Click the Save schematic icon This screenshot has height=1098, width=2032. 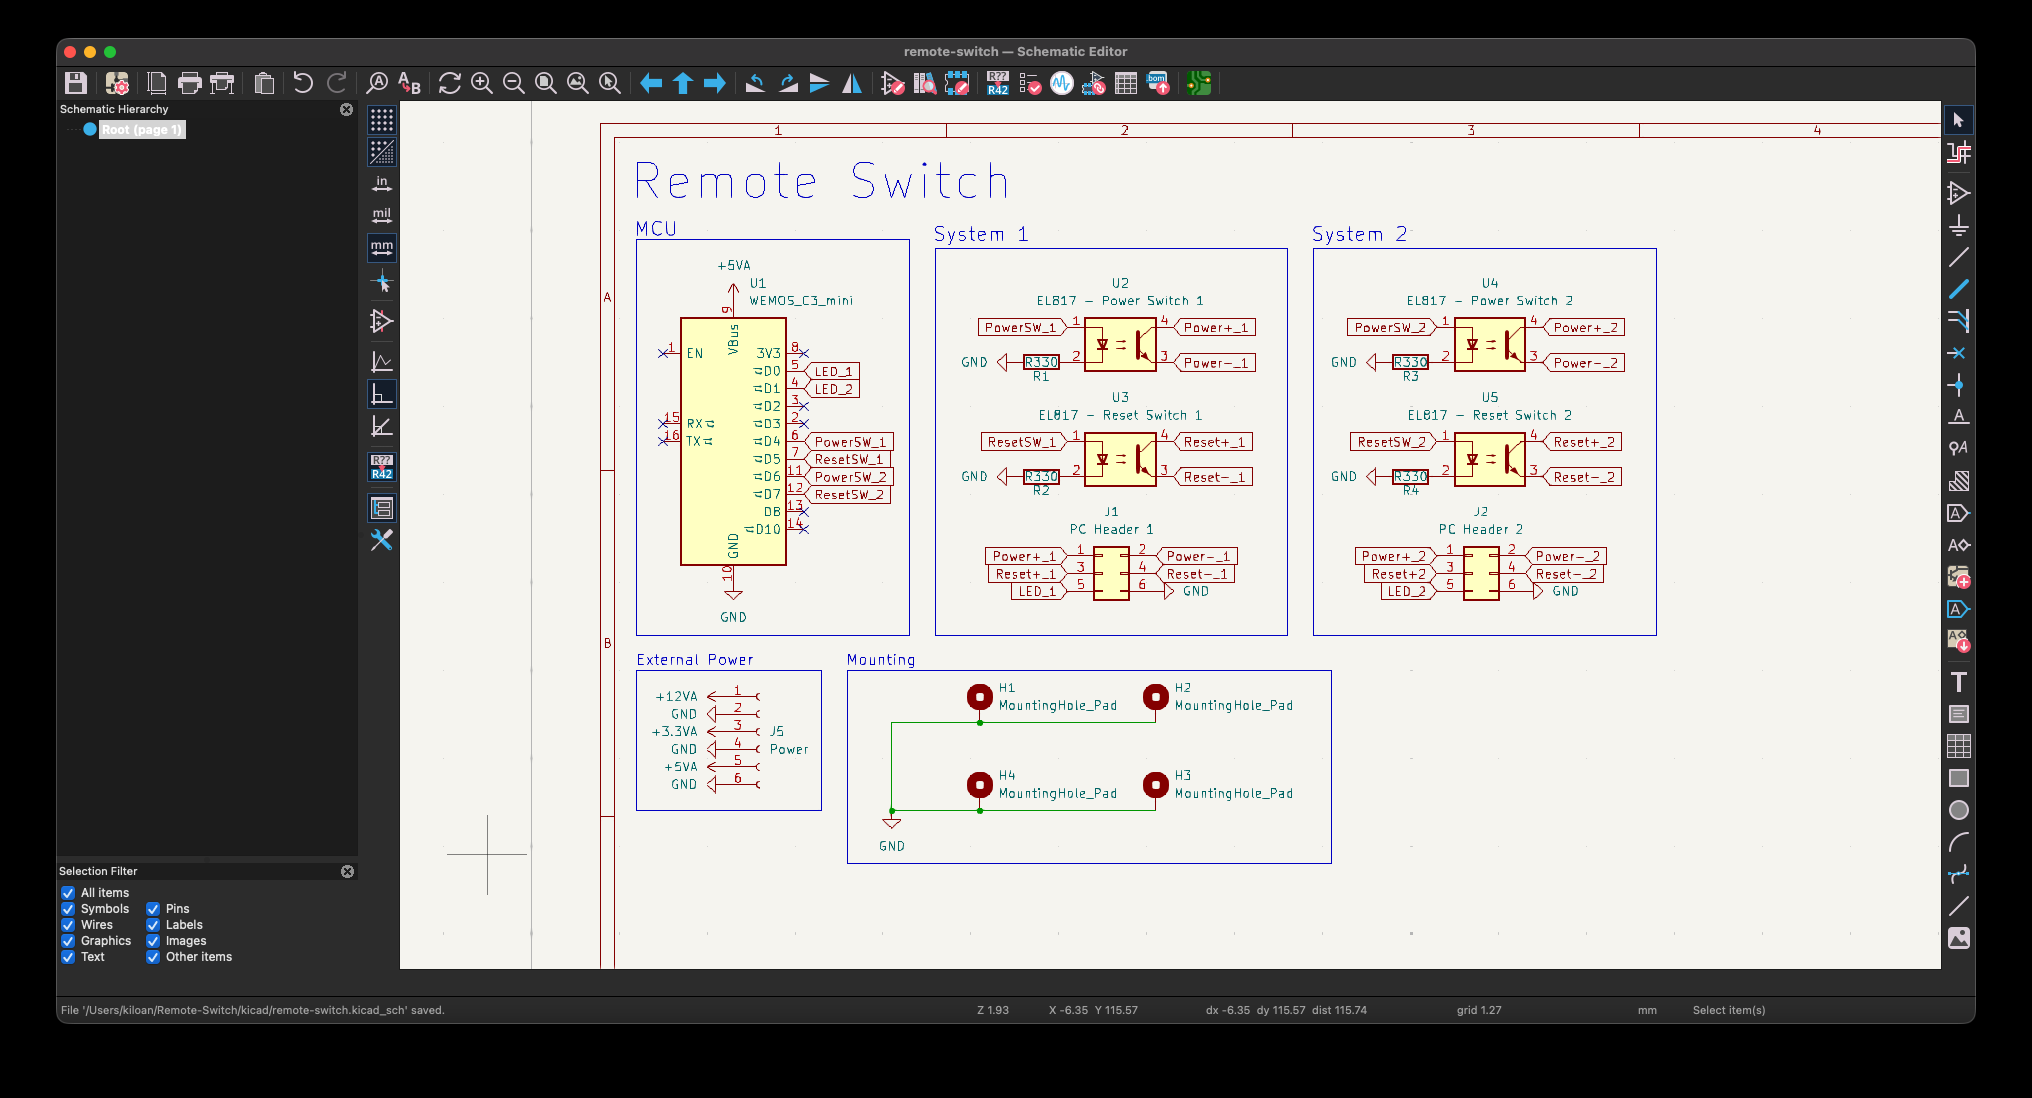(76, 83)
